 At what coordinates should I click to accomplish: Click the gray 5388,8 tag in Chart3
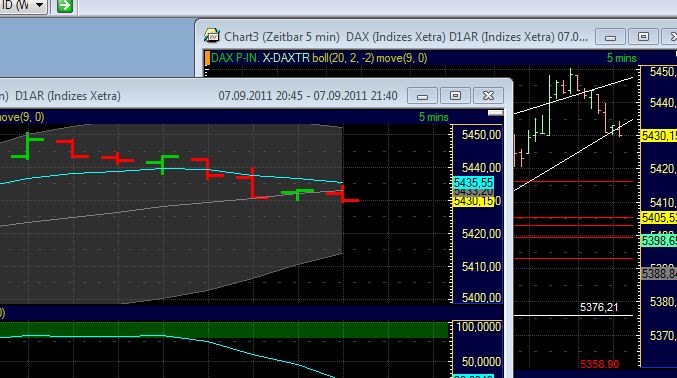click(x=659, y=273)
